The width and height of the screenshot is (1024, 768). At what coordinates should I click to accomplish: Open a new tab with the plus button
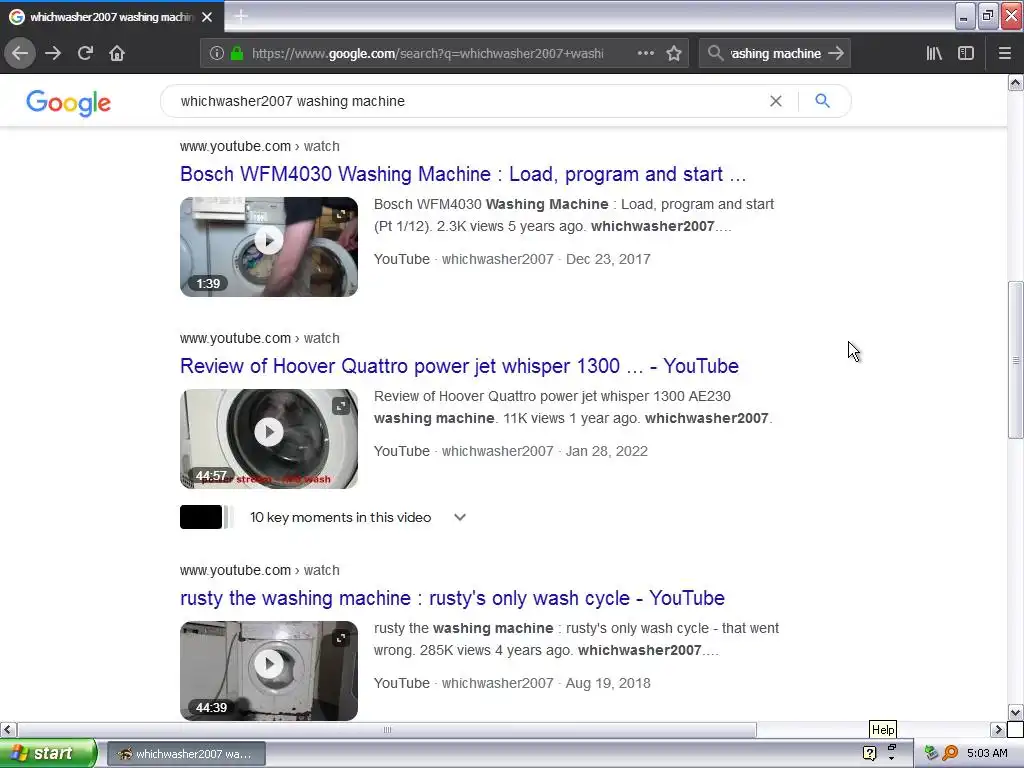click(240, 16)
